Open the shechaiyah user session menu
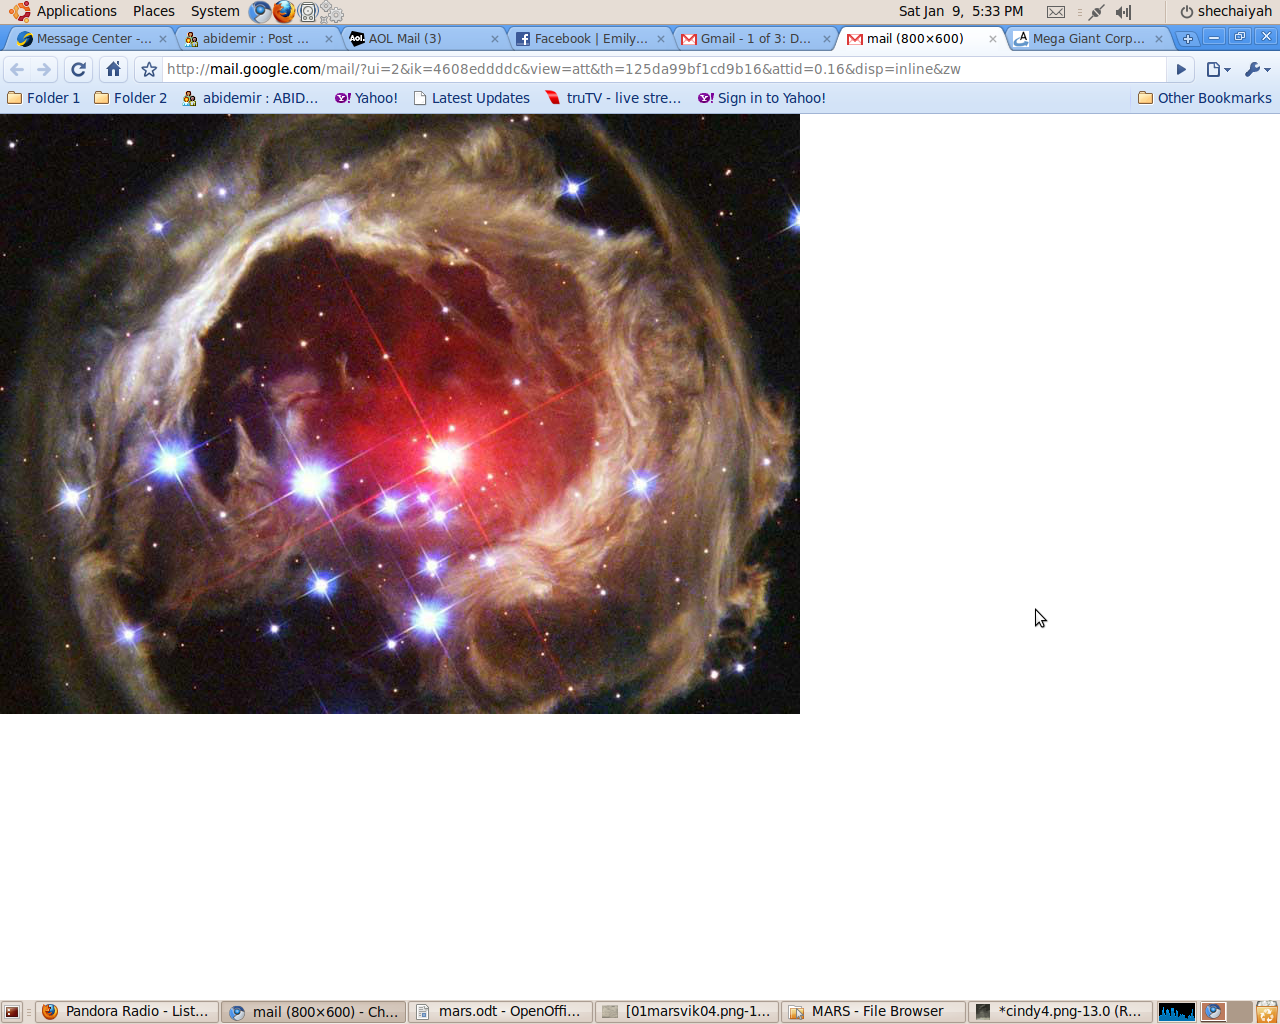 [x=1226, y=11]
